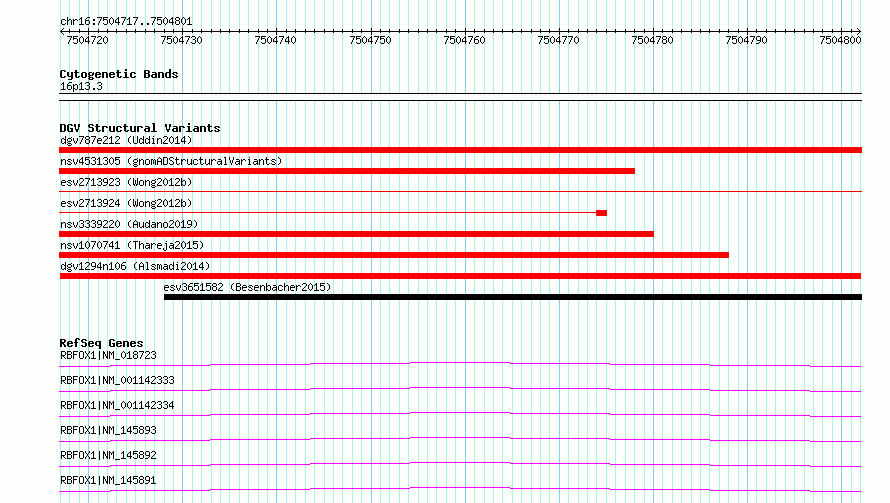The image size is (890, 503).
Task: Click the magenta line of RBFOX1|NM_145892
Action: [x=460, y=464]
